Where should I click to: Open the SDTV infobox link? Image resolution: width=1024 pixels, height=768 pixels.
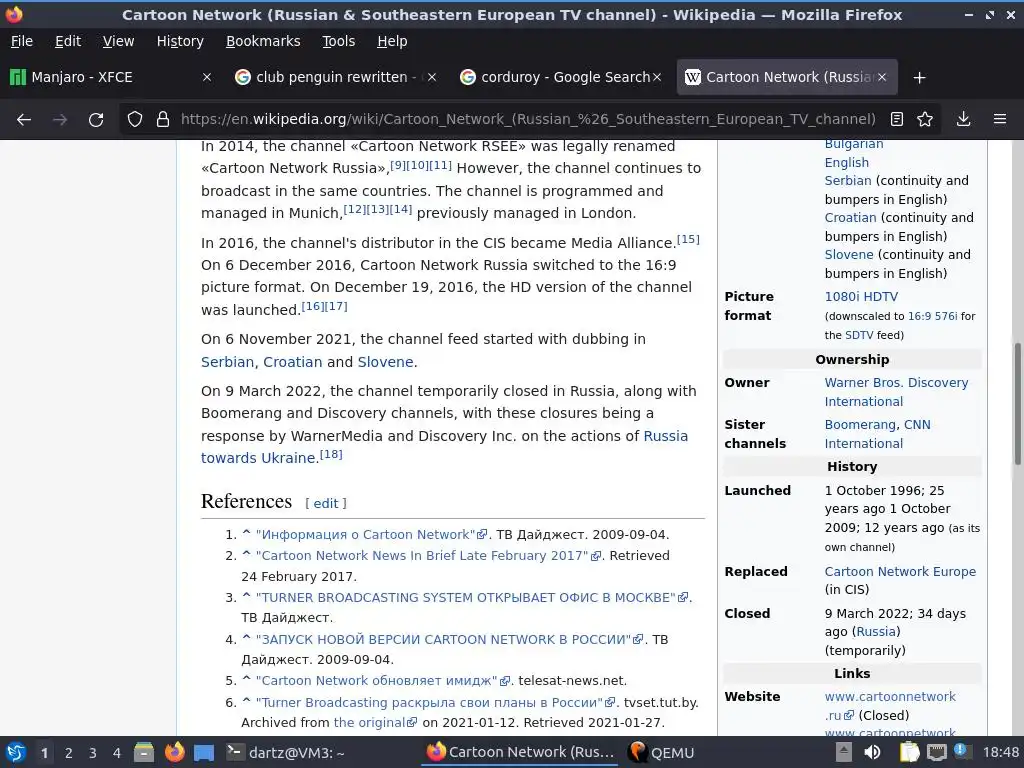859,335
